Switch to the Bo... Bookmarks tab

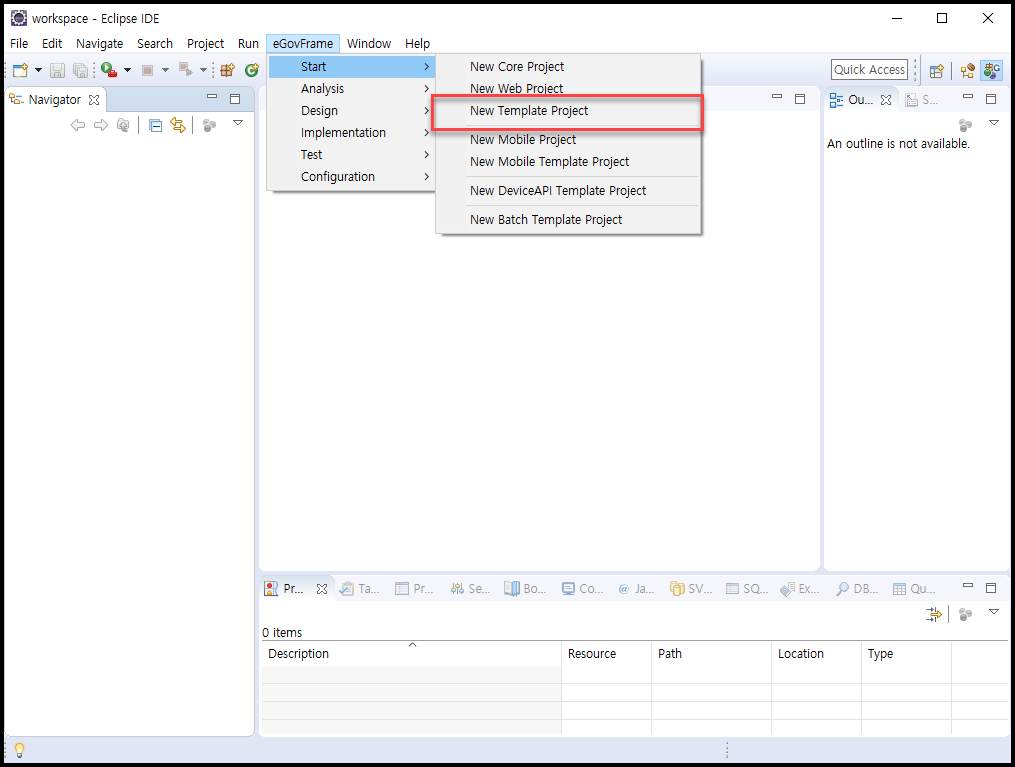point(526,588)
